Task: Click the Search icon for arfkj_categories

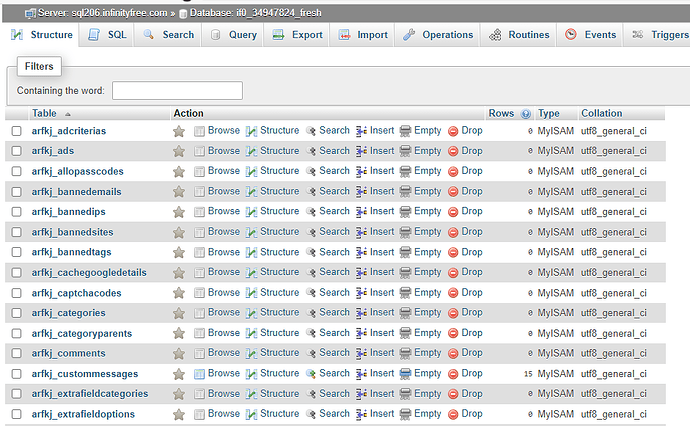Action: tap(311, 313)
